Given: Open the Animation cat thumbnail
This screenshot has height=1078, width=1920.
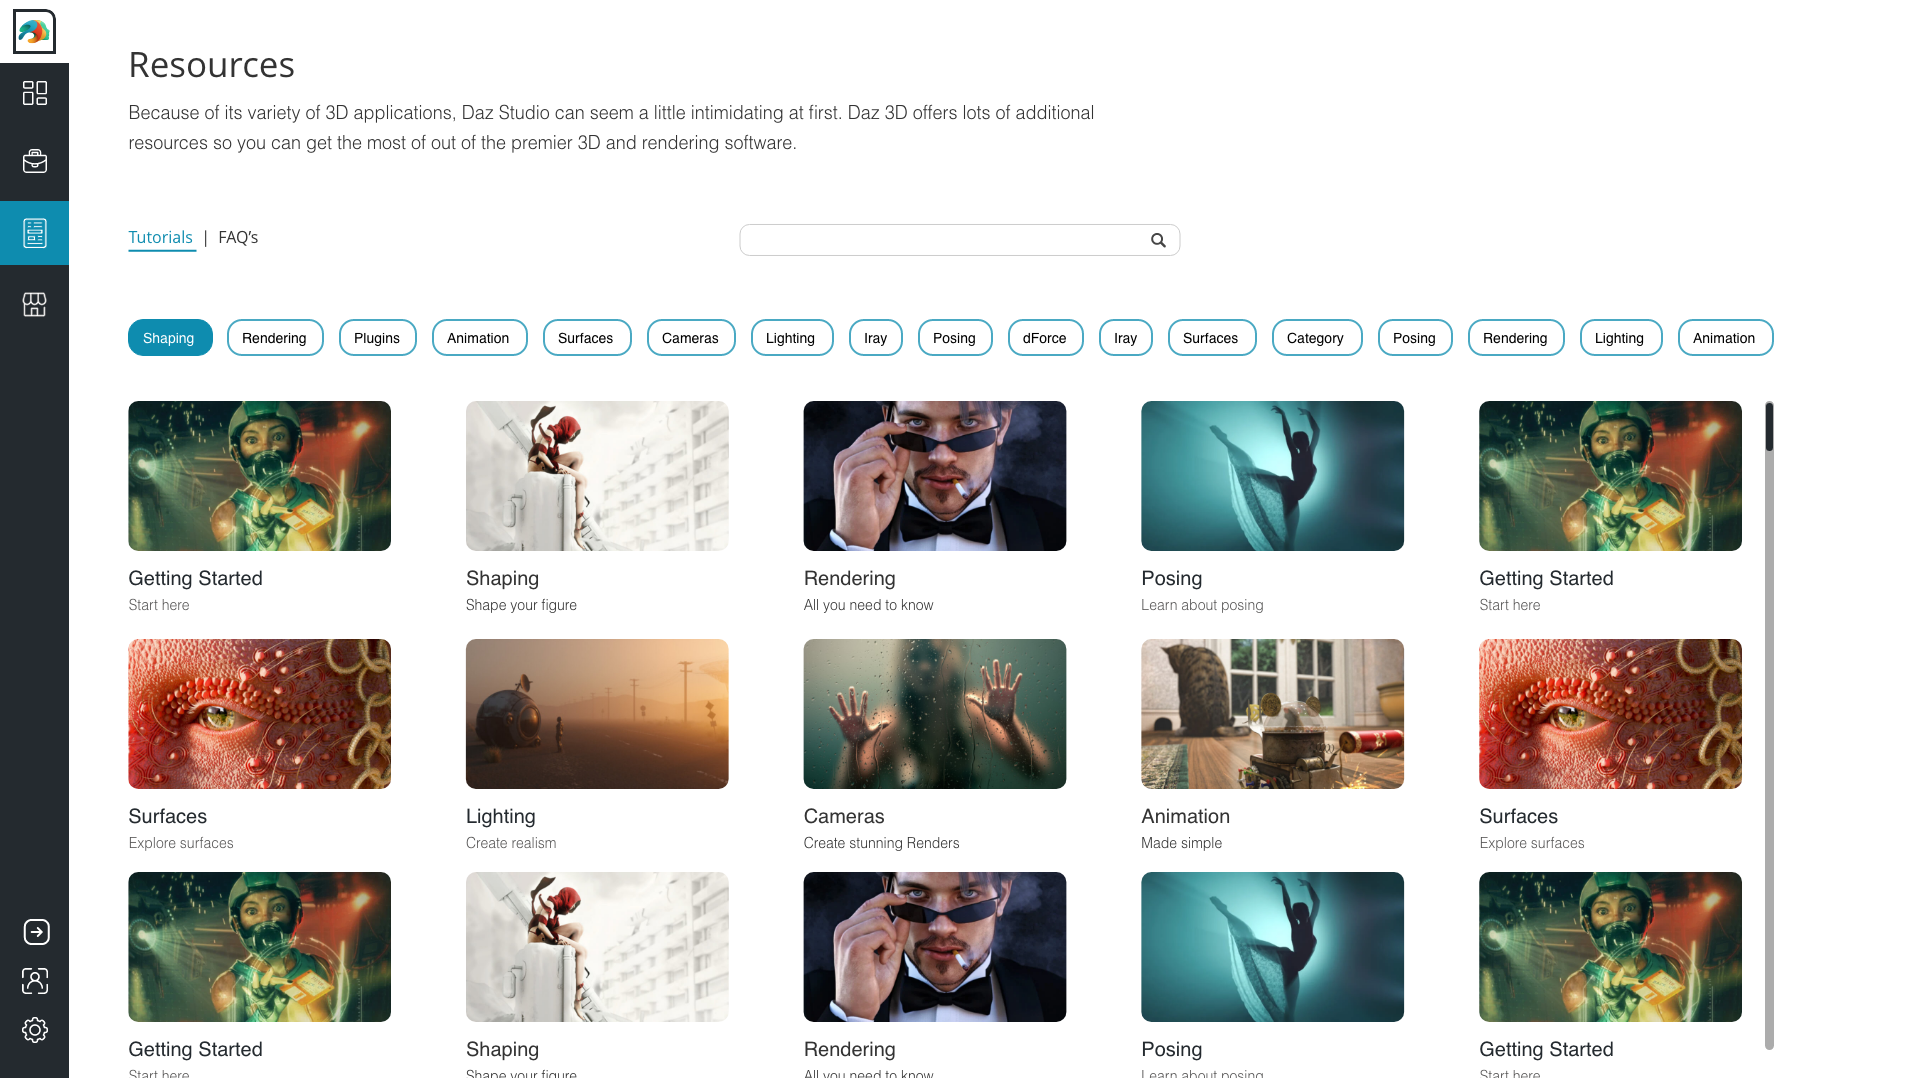Looking at the screenshot, I should 1272,714.
